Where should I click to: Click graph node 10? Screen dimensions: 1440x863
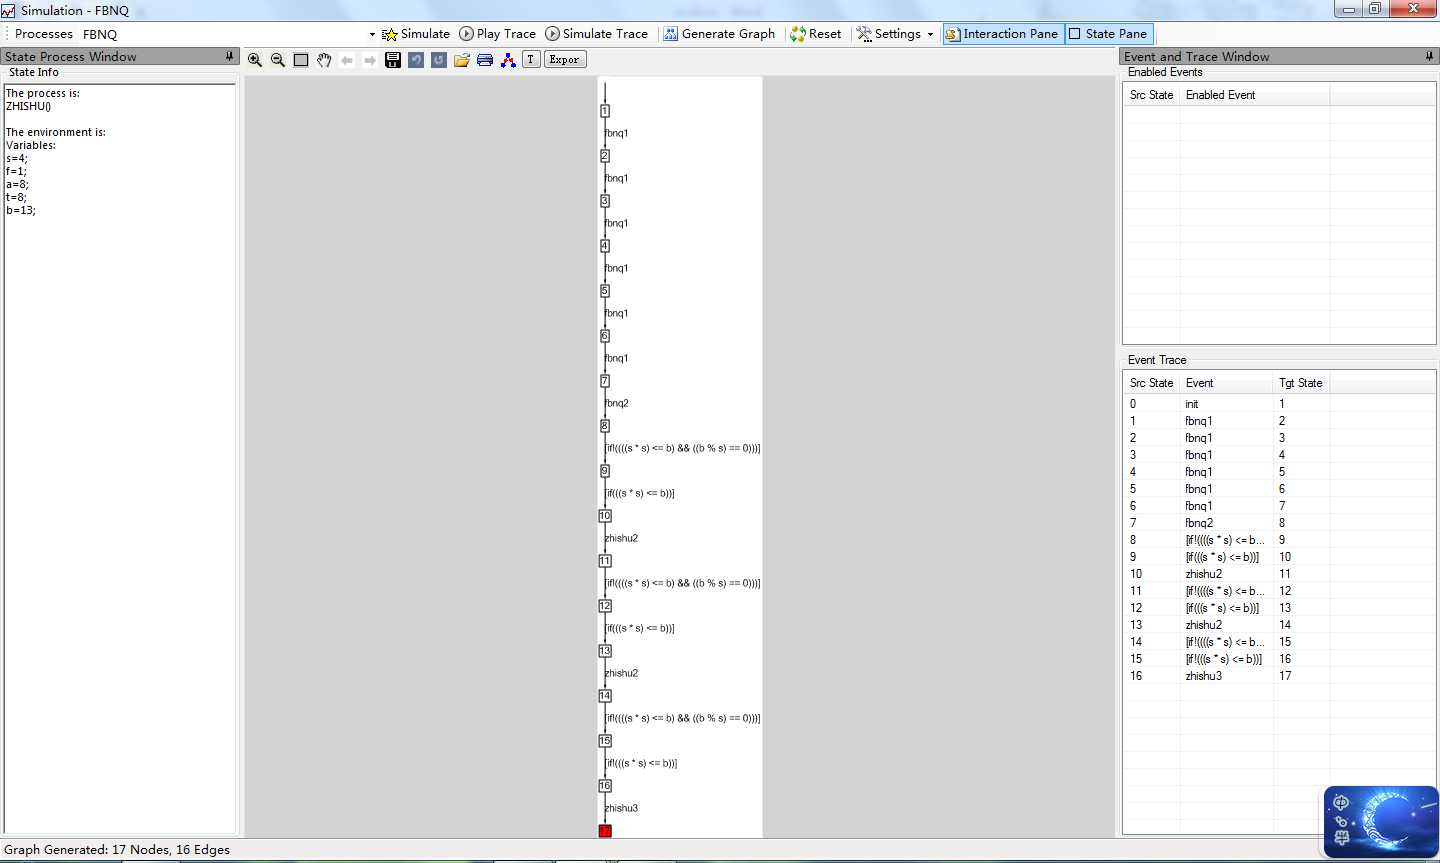[605, 516]
